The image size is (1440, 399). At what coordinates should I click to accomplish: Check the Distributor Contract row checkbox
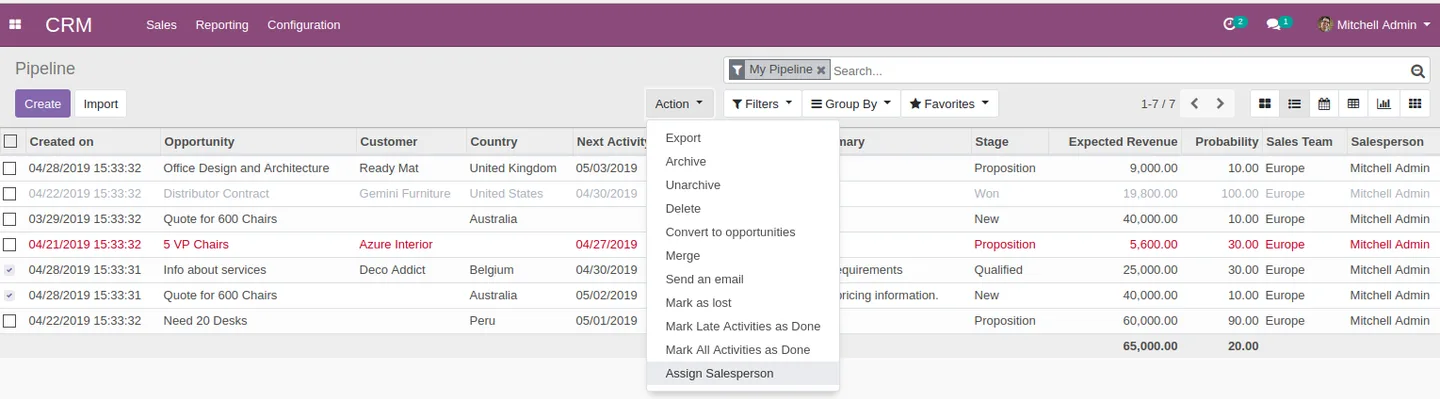[10, 194]
